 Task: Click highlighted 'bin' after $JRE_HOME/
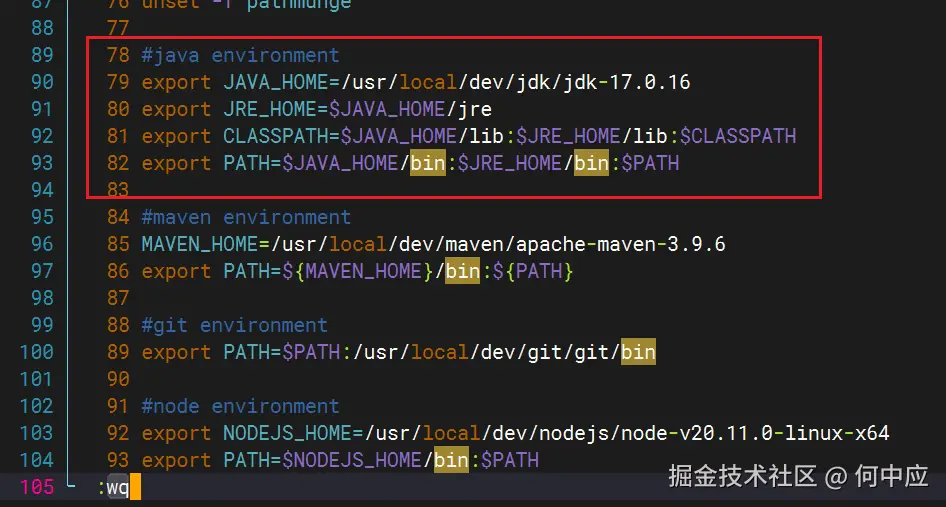[x=591, y=163]
